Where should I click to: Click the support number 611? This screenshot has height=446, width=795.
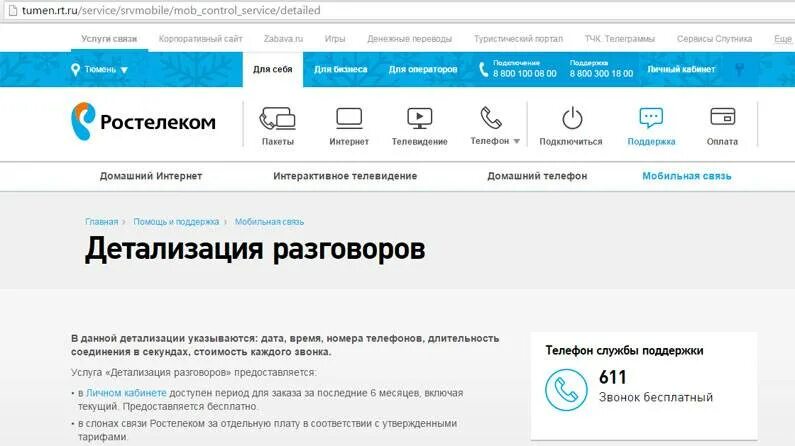pos(612,378)
